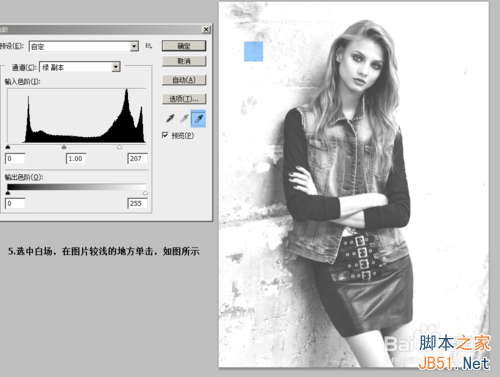Select the white point eyedropper
500x377 pixels.
click(198, 118)
